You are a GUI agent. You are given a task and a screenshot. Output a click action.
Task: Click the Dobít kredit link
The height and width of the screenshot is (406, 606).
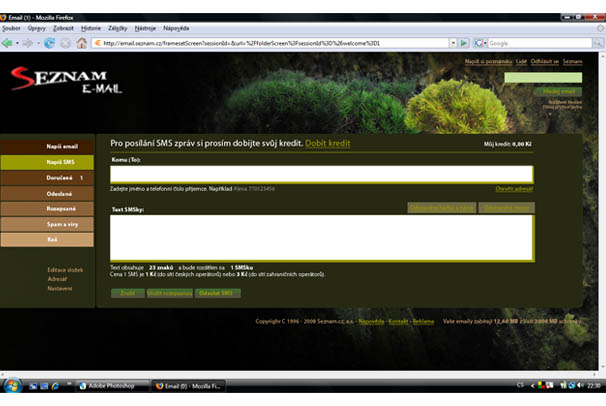coord(327,144)
